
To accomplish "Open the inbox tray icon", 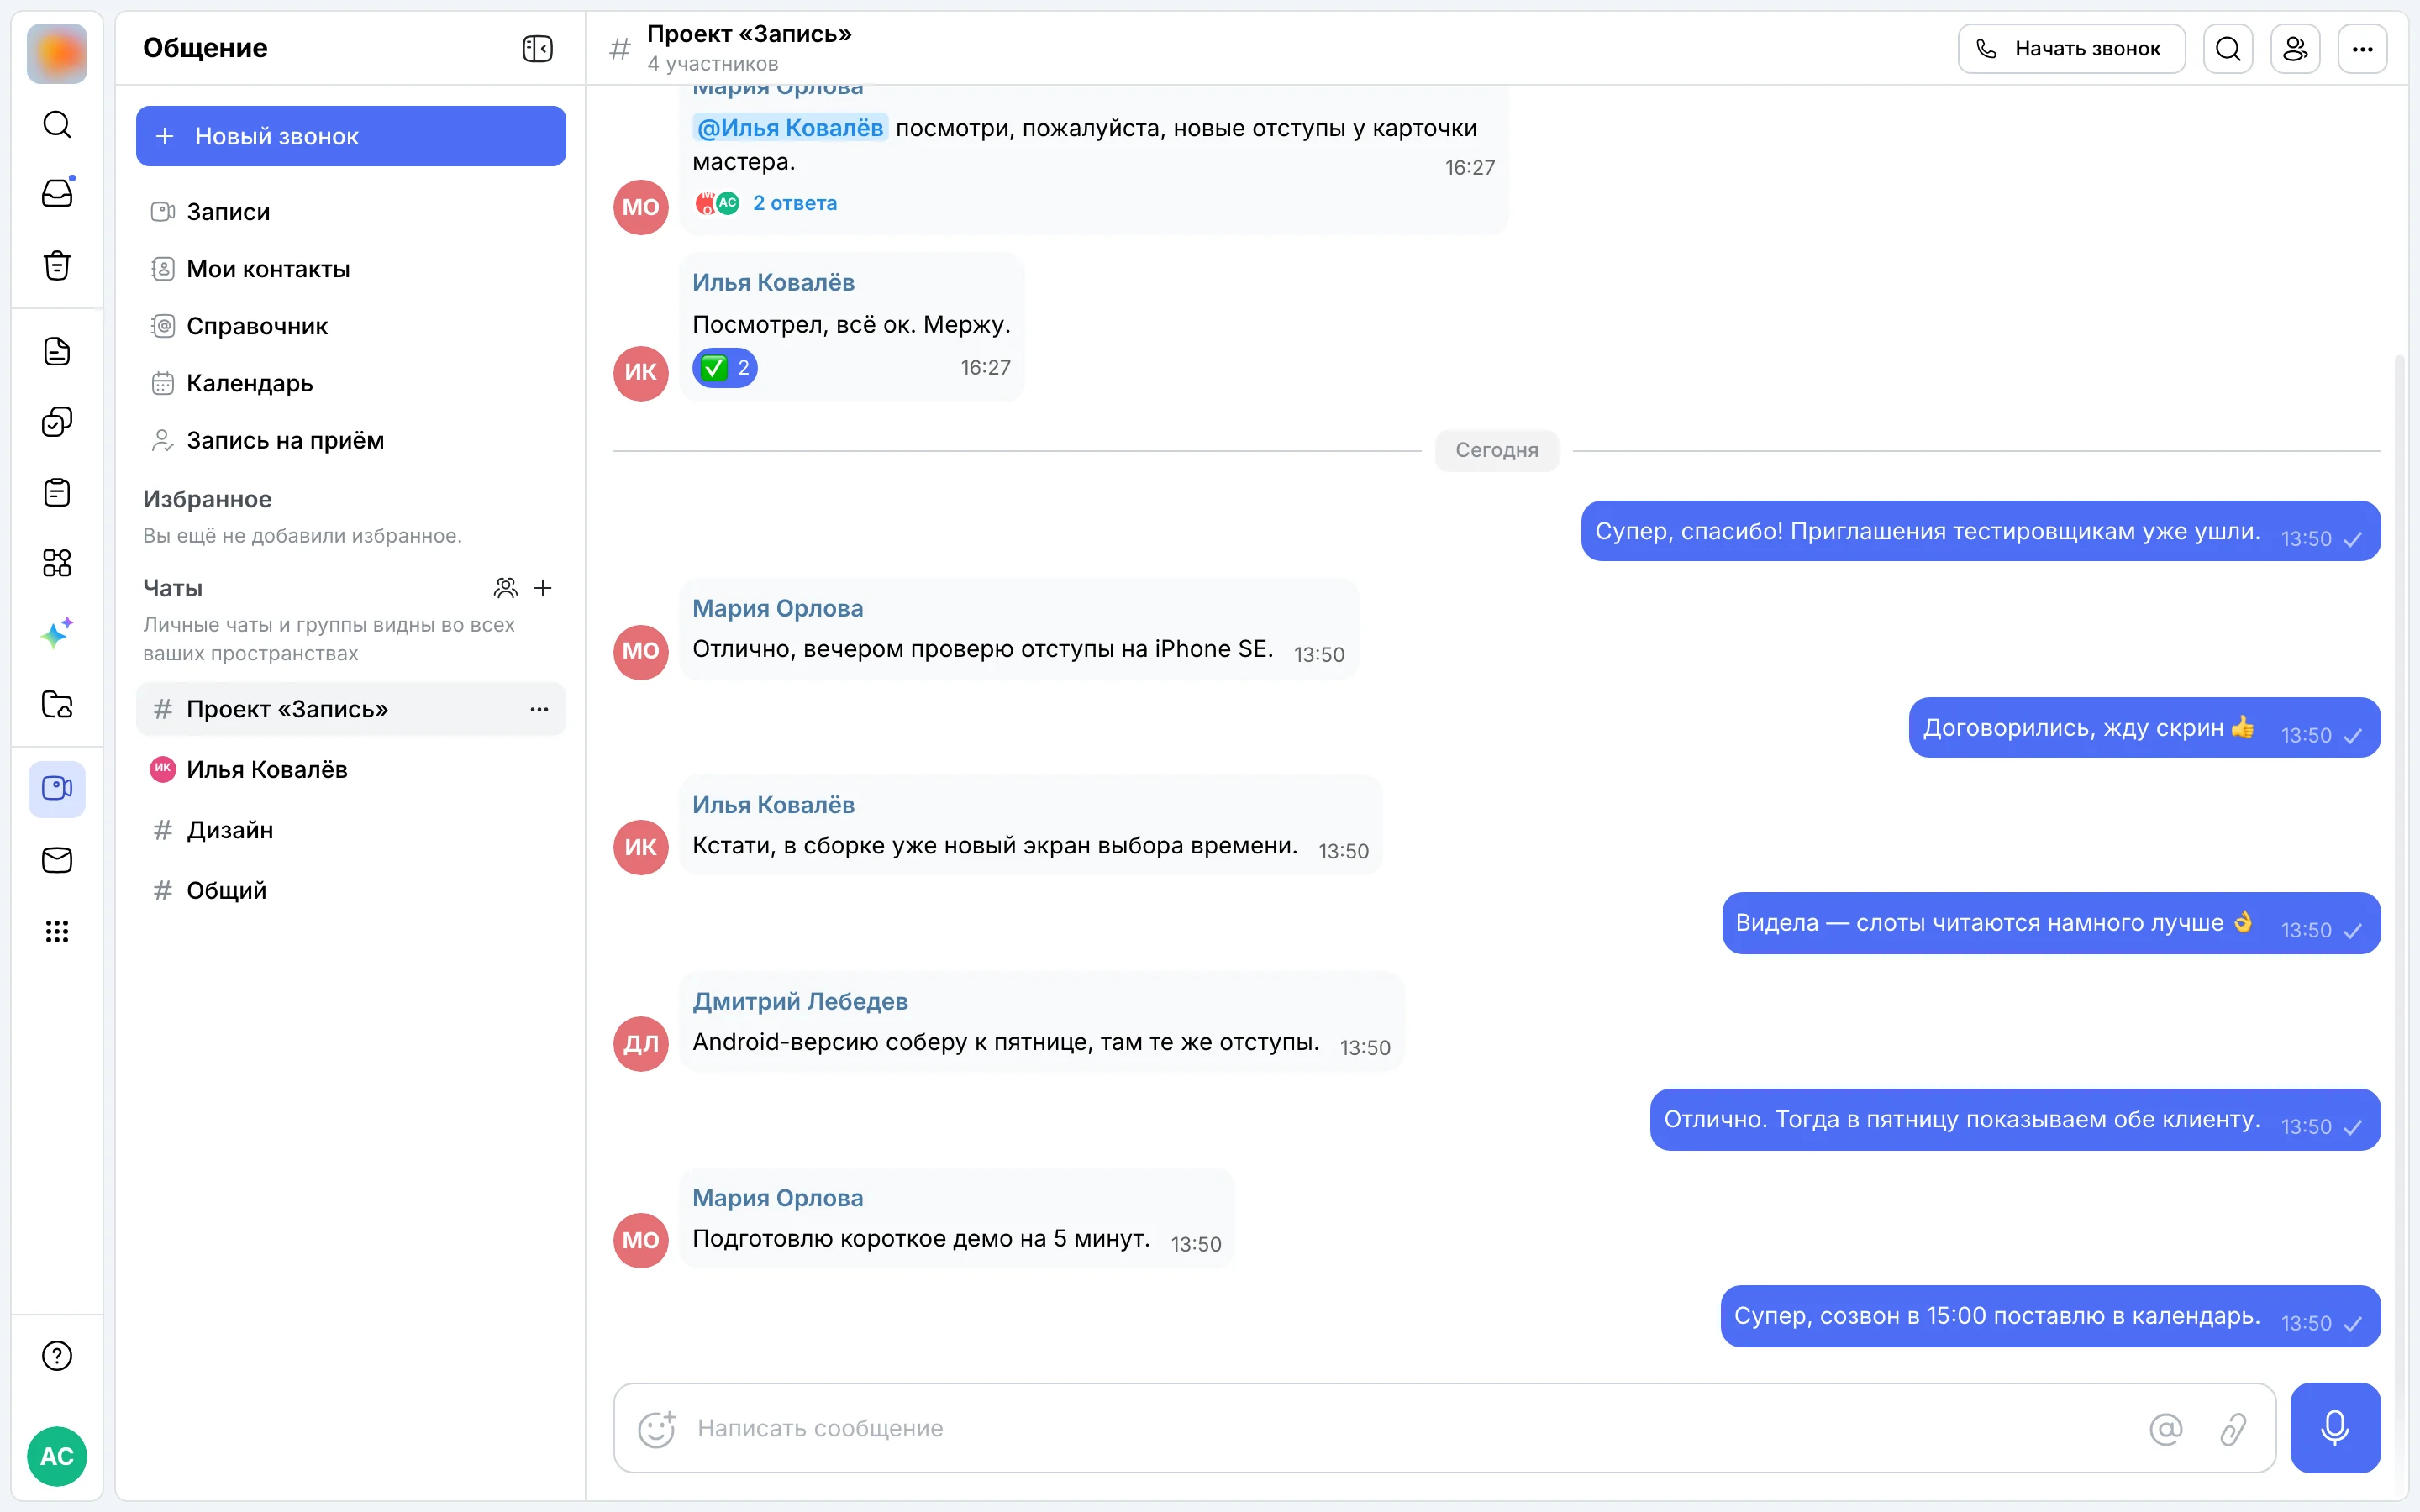I will [x=57, y=193].
